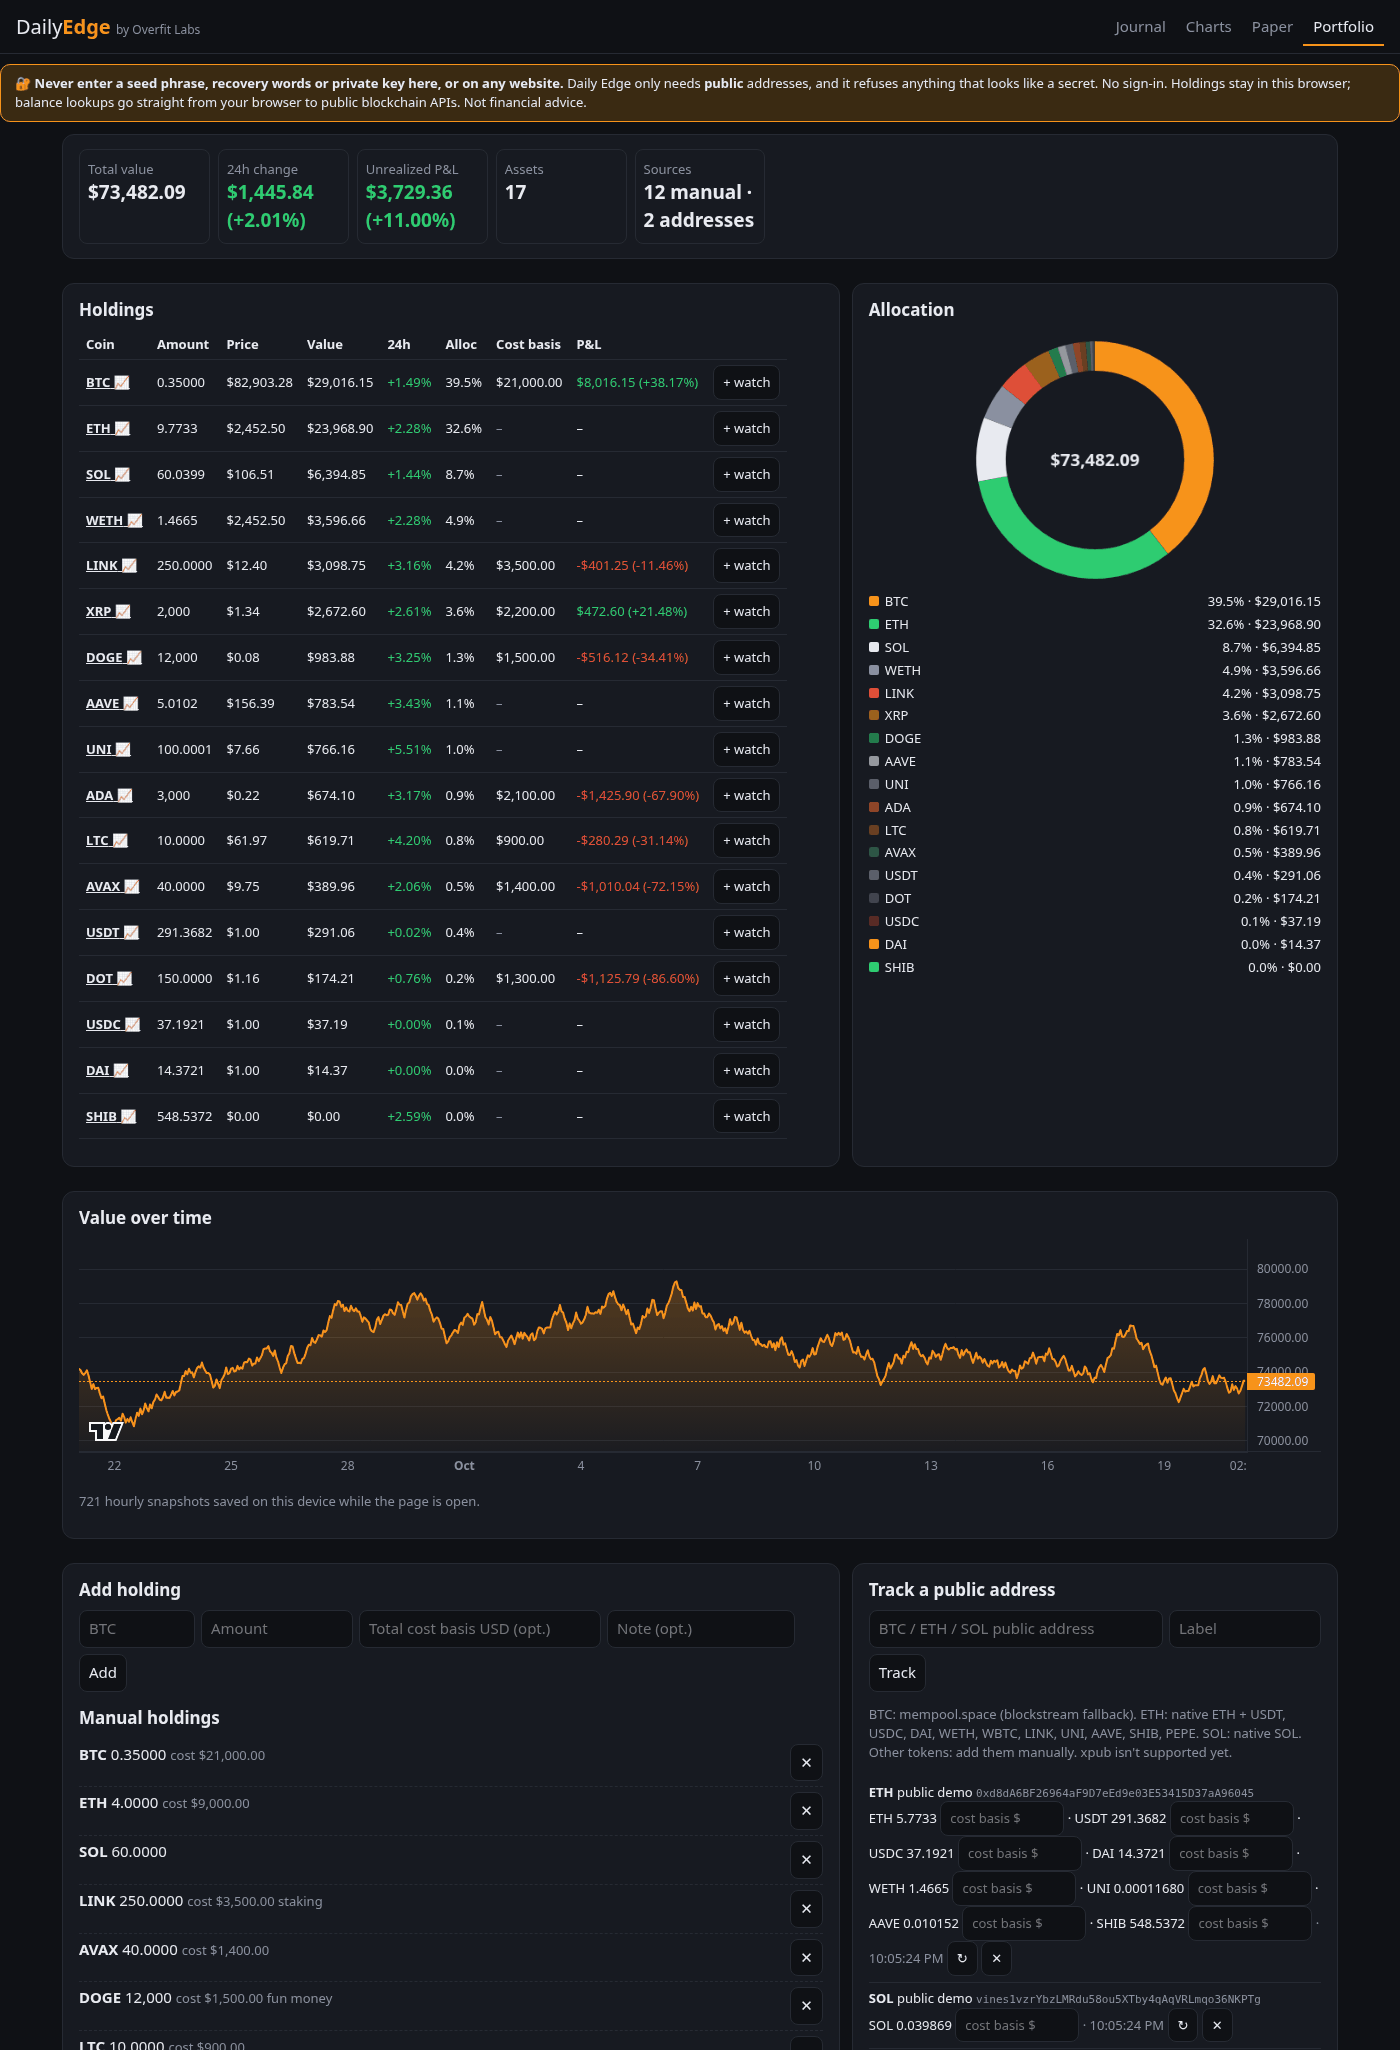The image size is (1400, 2050).
Task: Click the BTC legend color swatch
Action: [874, 601]
